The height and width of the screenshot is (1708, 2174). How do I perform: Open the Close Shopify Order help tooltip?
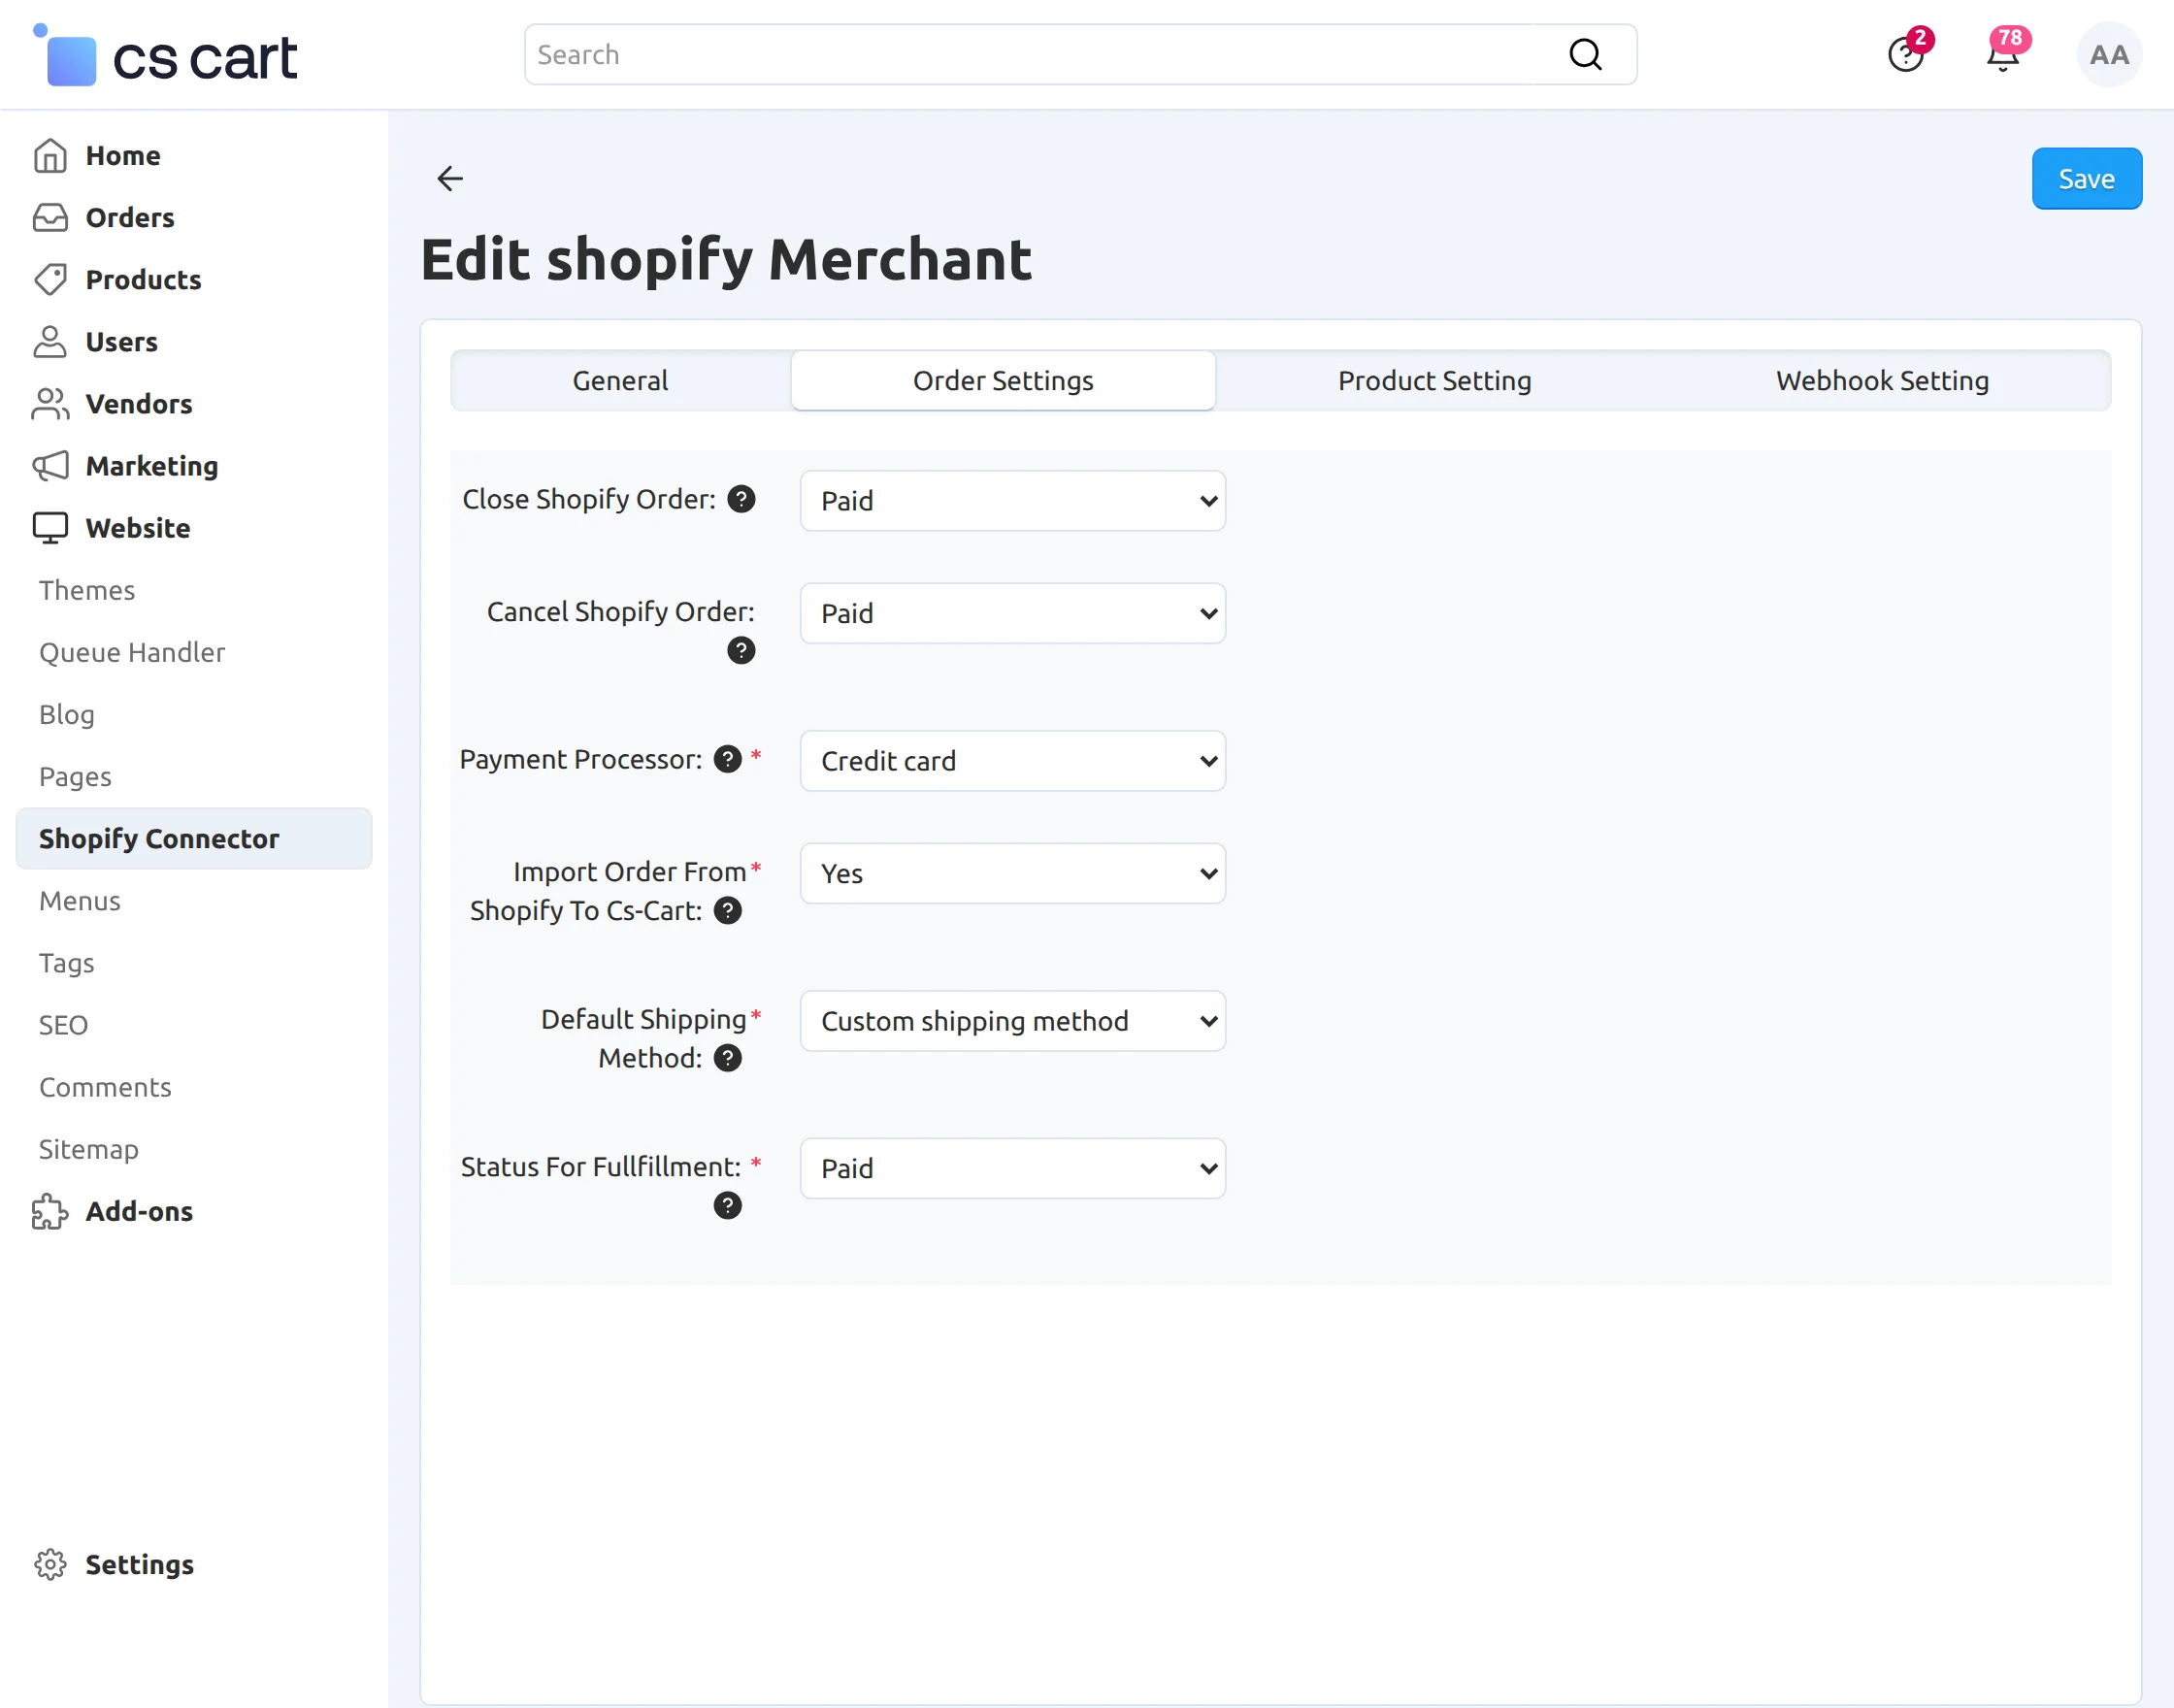point(741,499)
